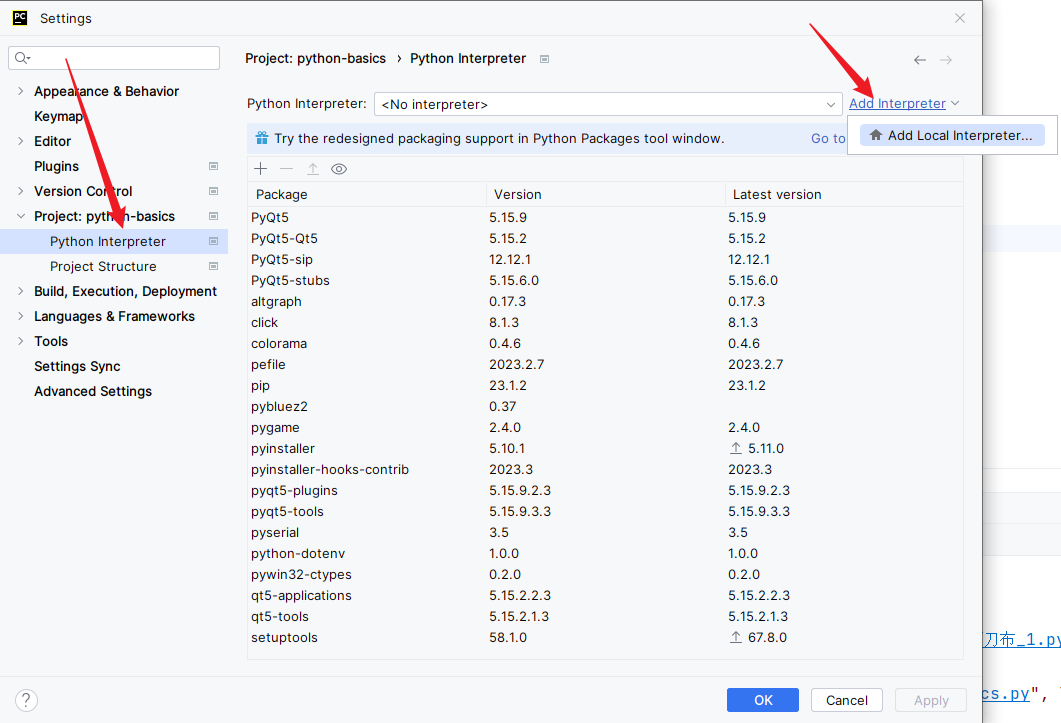The image size is (1061, 723).
Task: Click the upgrade arrow for pyinstaller 5.11.0
Action: [x=736, y=448]
